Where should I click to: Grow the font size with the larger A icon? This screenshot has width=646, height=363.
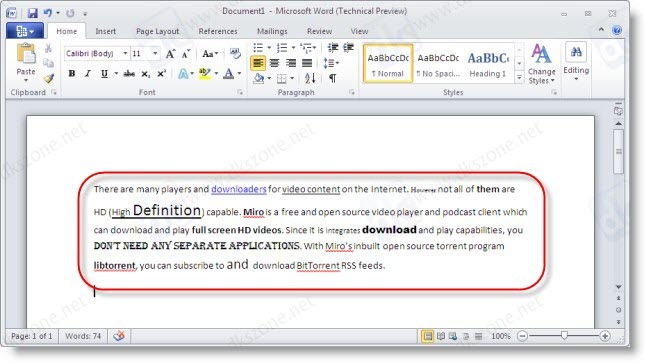pos(170,54)
